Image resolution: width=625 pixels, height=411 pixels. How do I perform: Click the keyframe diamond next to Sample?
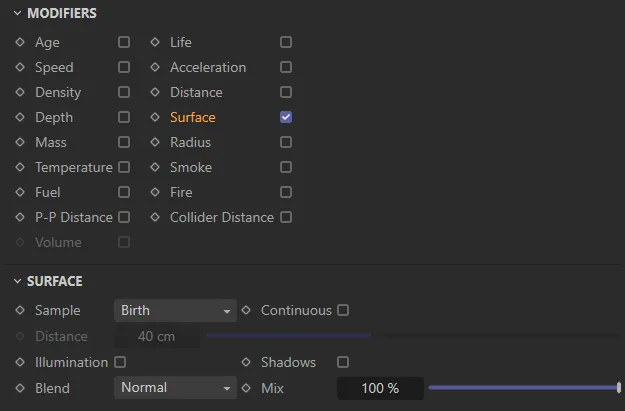(20, 310)
